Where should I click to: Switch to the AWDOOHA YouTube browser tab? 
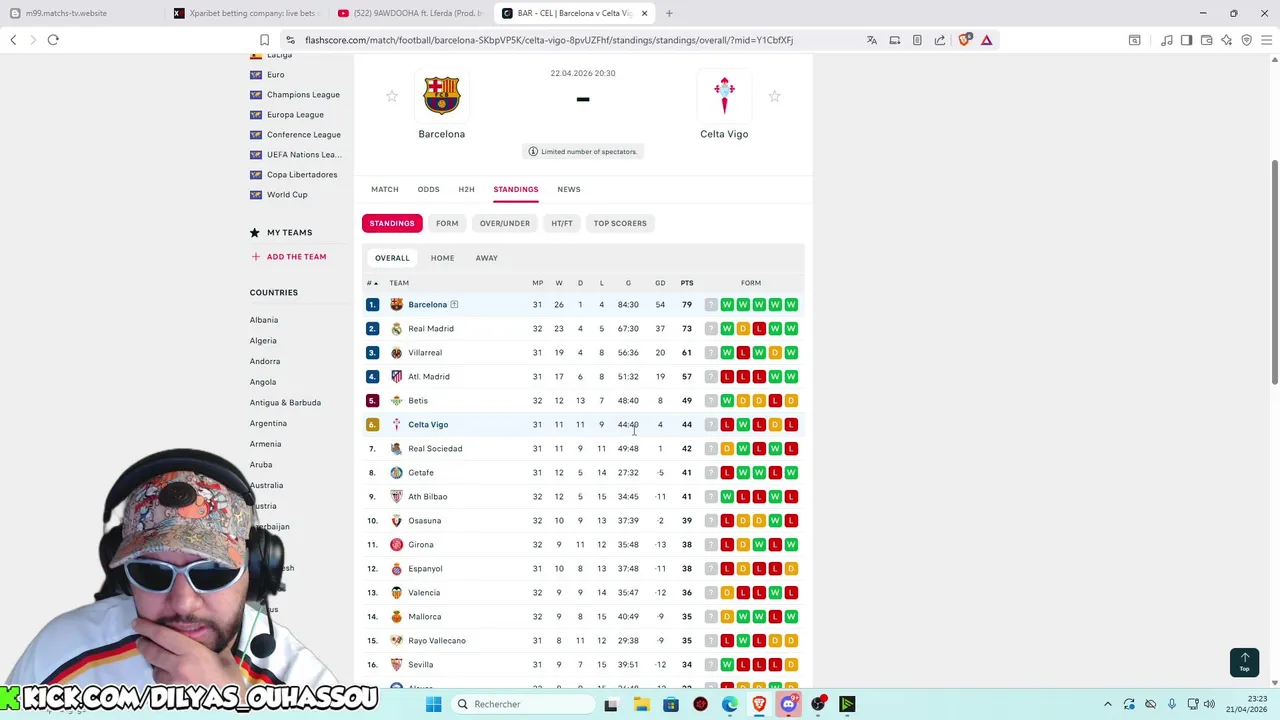coord(410,13)
